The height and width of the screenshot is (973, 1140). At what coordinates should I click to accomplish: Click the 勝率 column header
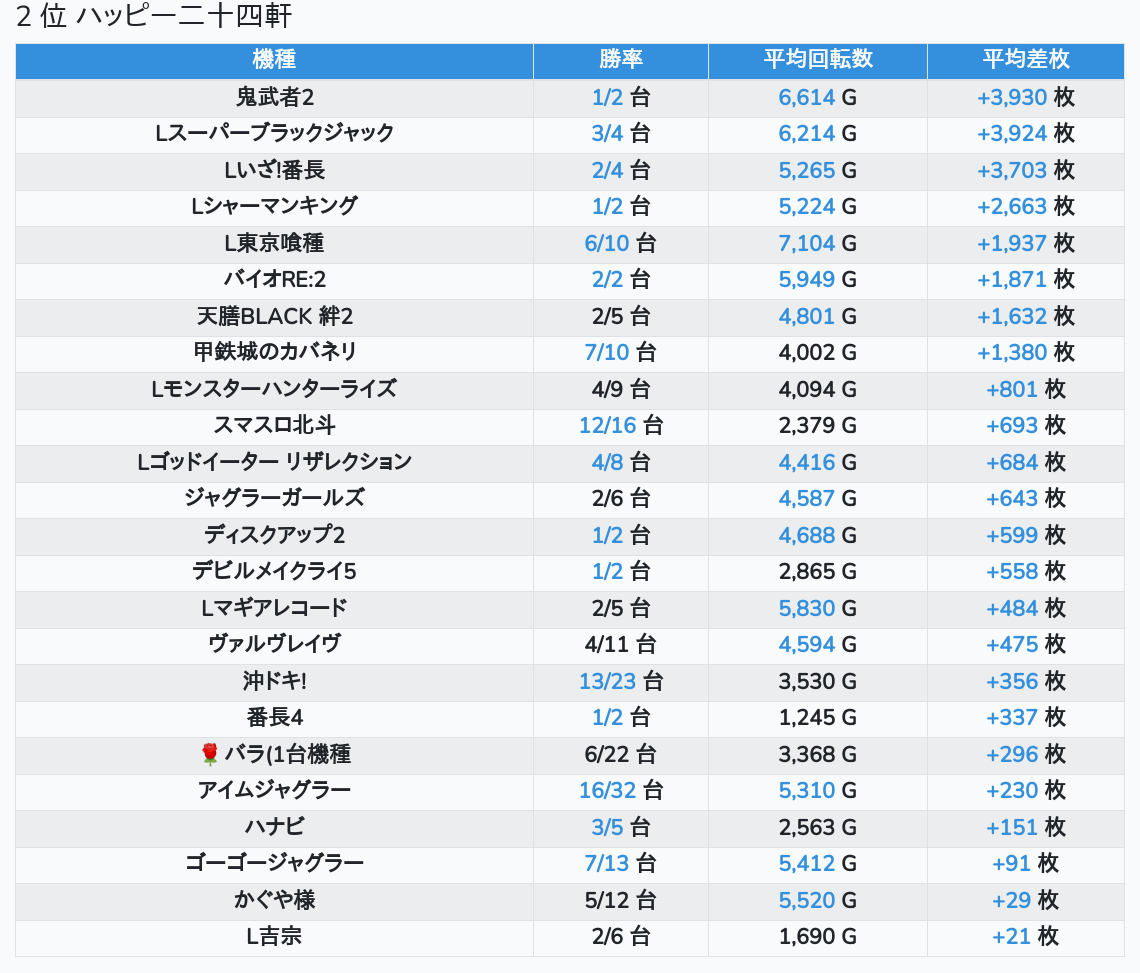click(620, 60)
